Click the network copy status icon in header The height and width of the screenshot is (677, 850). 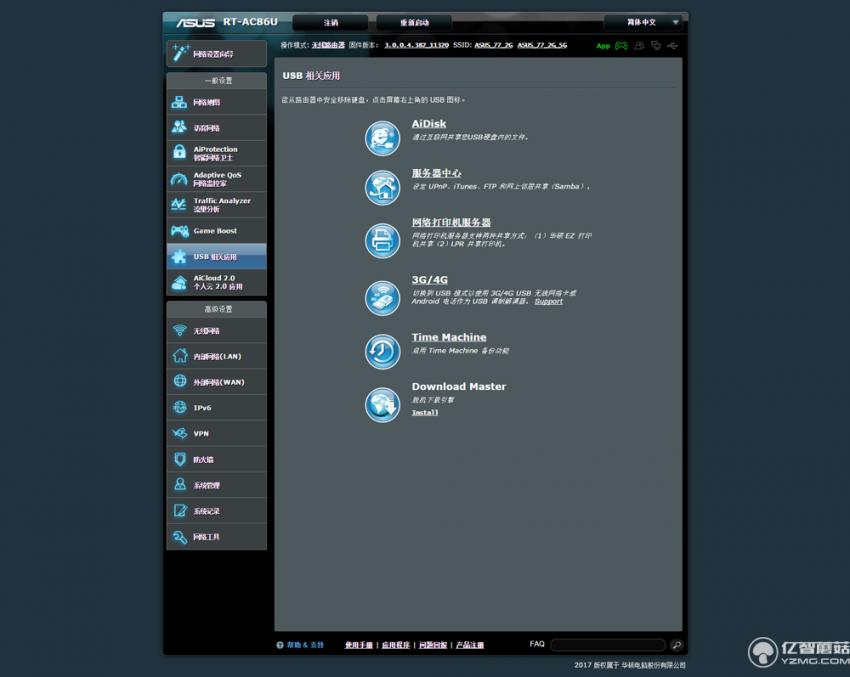pyautogui.click(x=656, y=46)
